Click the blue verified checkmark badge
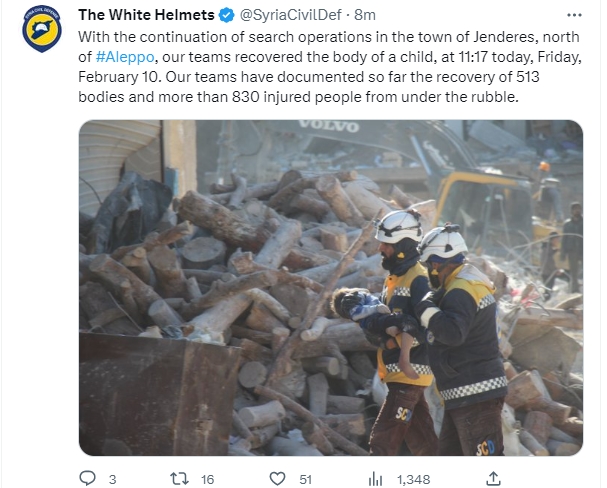 pyautogui.click(x=226, y=15)
